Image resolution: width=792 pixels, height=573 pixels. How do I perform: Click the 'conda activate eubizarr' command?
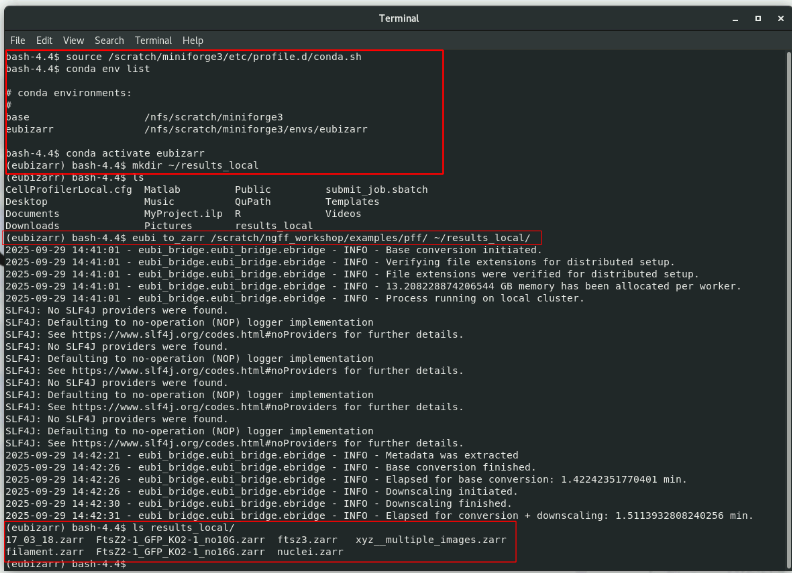pyautogui.click(x=135, y=153)
